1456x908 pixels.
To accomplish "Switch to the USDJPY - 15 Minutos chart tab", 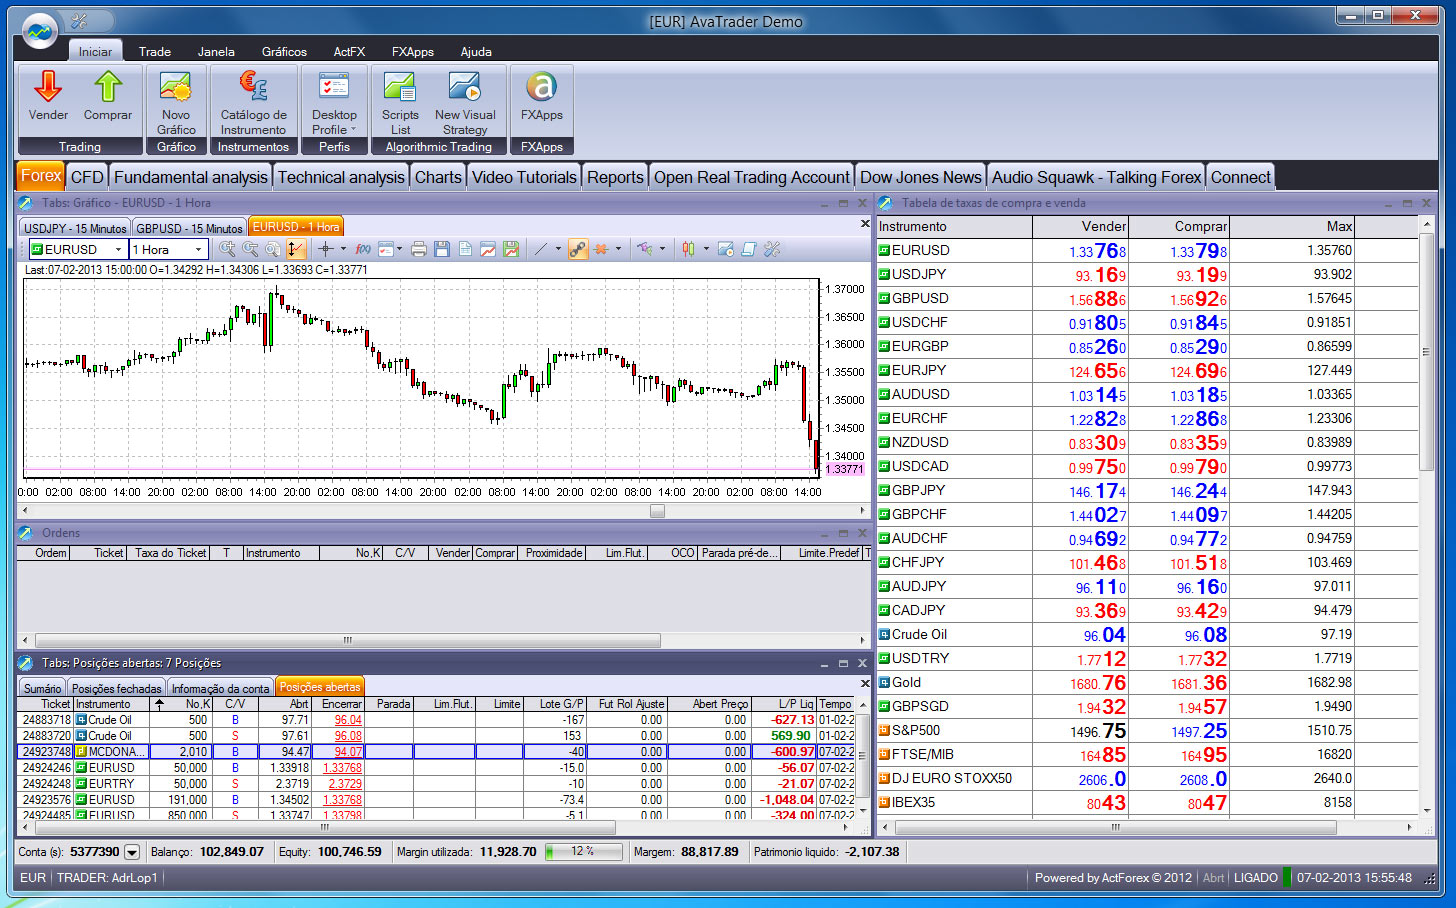I will 75,228.
